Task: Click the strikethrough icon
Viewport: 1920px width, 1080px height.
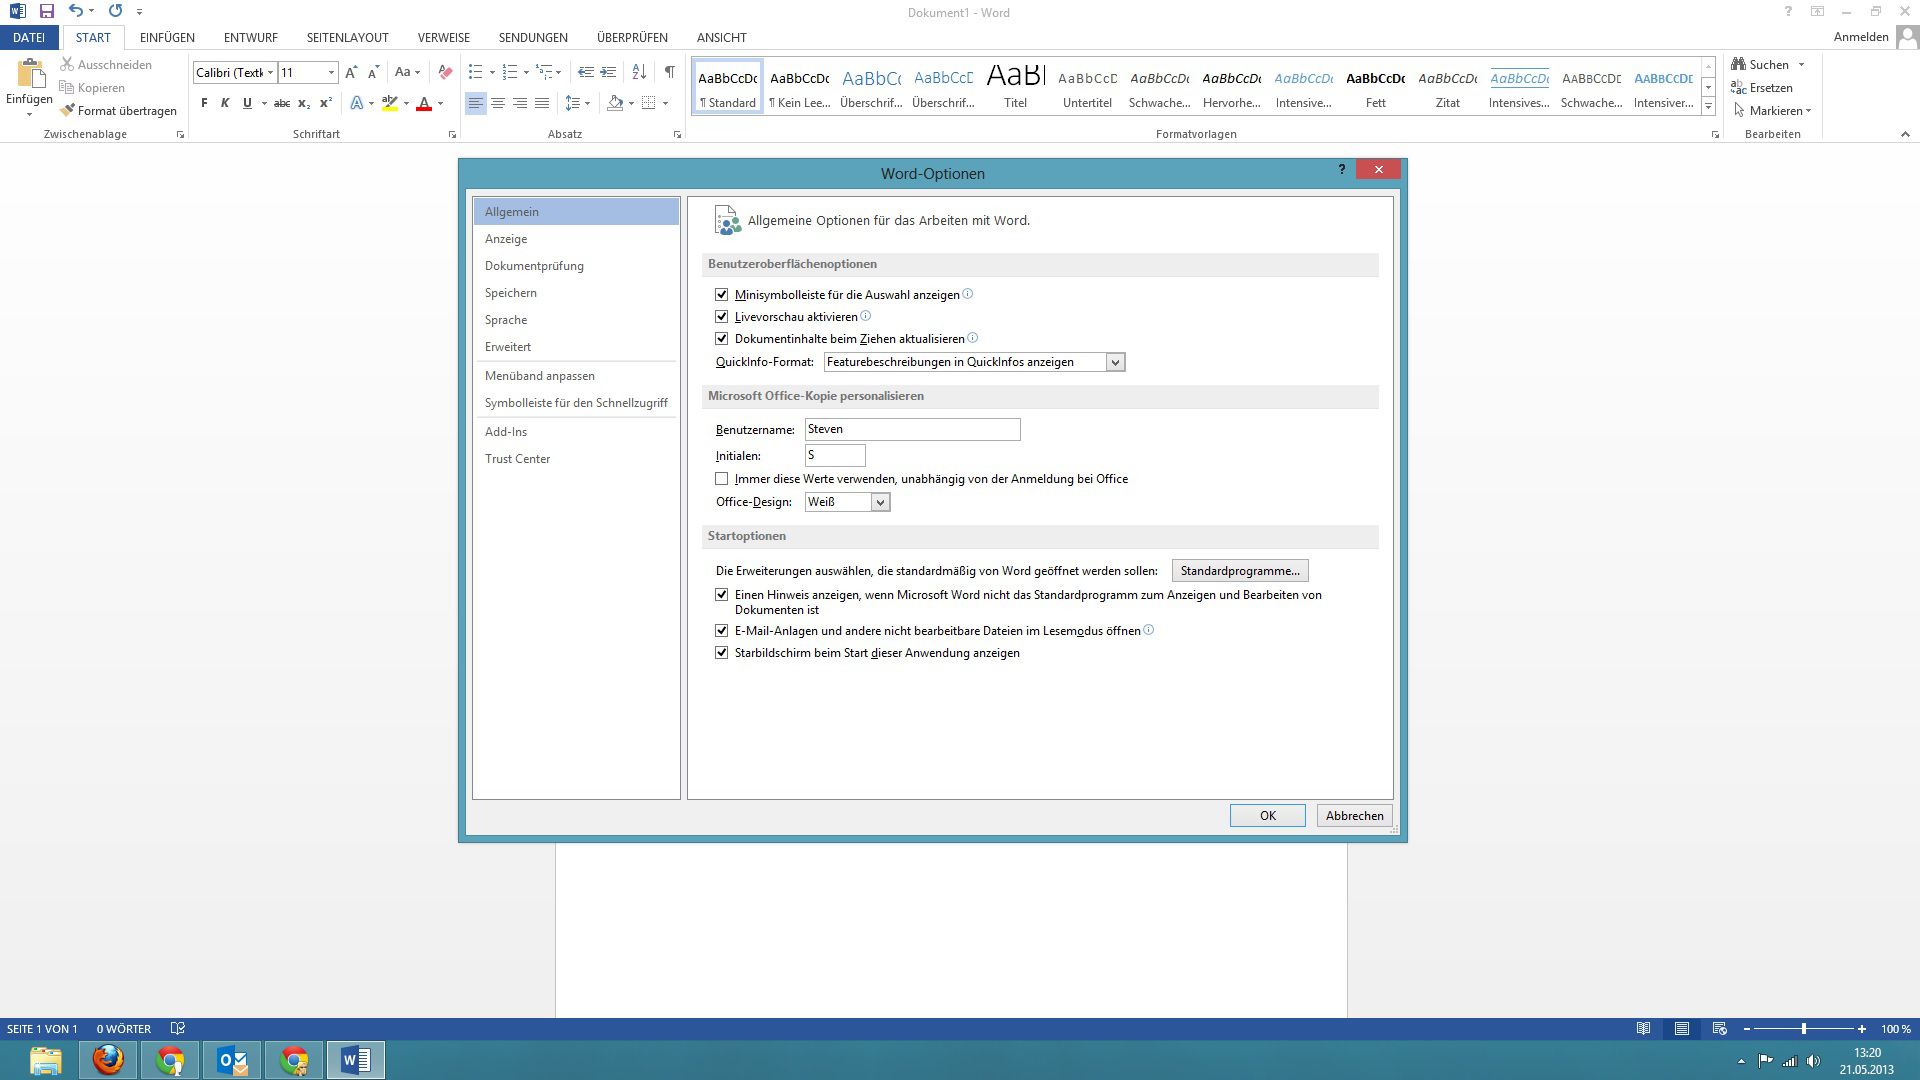Action: click(x=281, y=102)
